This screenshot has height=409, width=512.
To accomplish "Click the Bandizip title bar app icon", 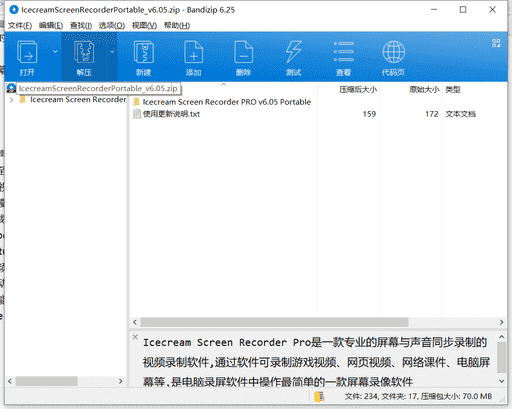I will coord(14,10).
